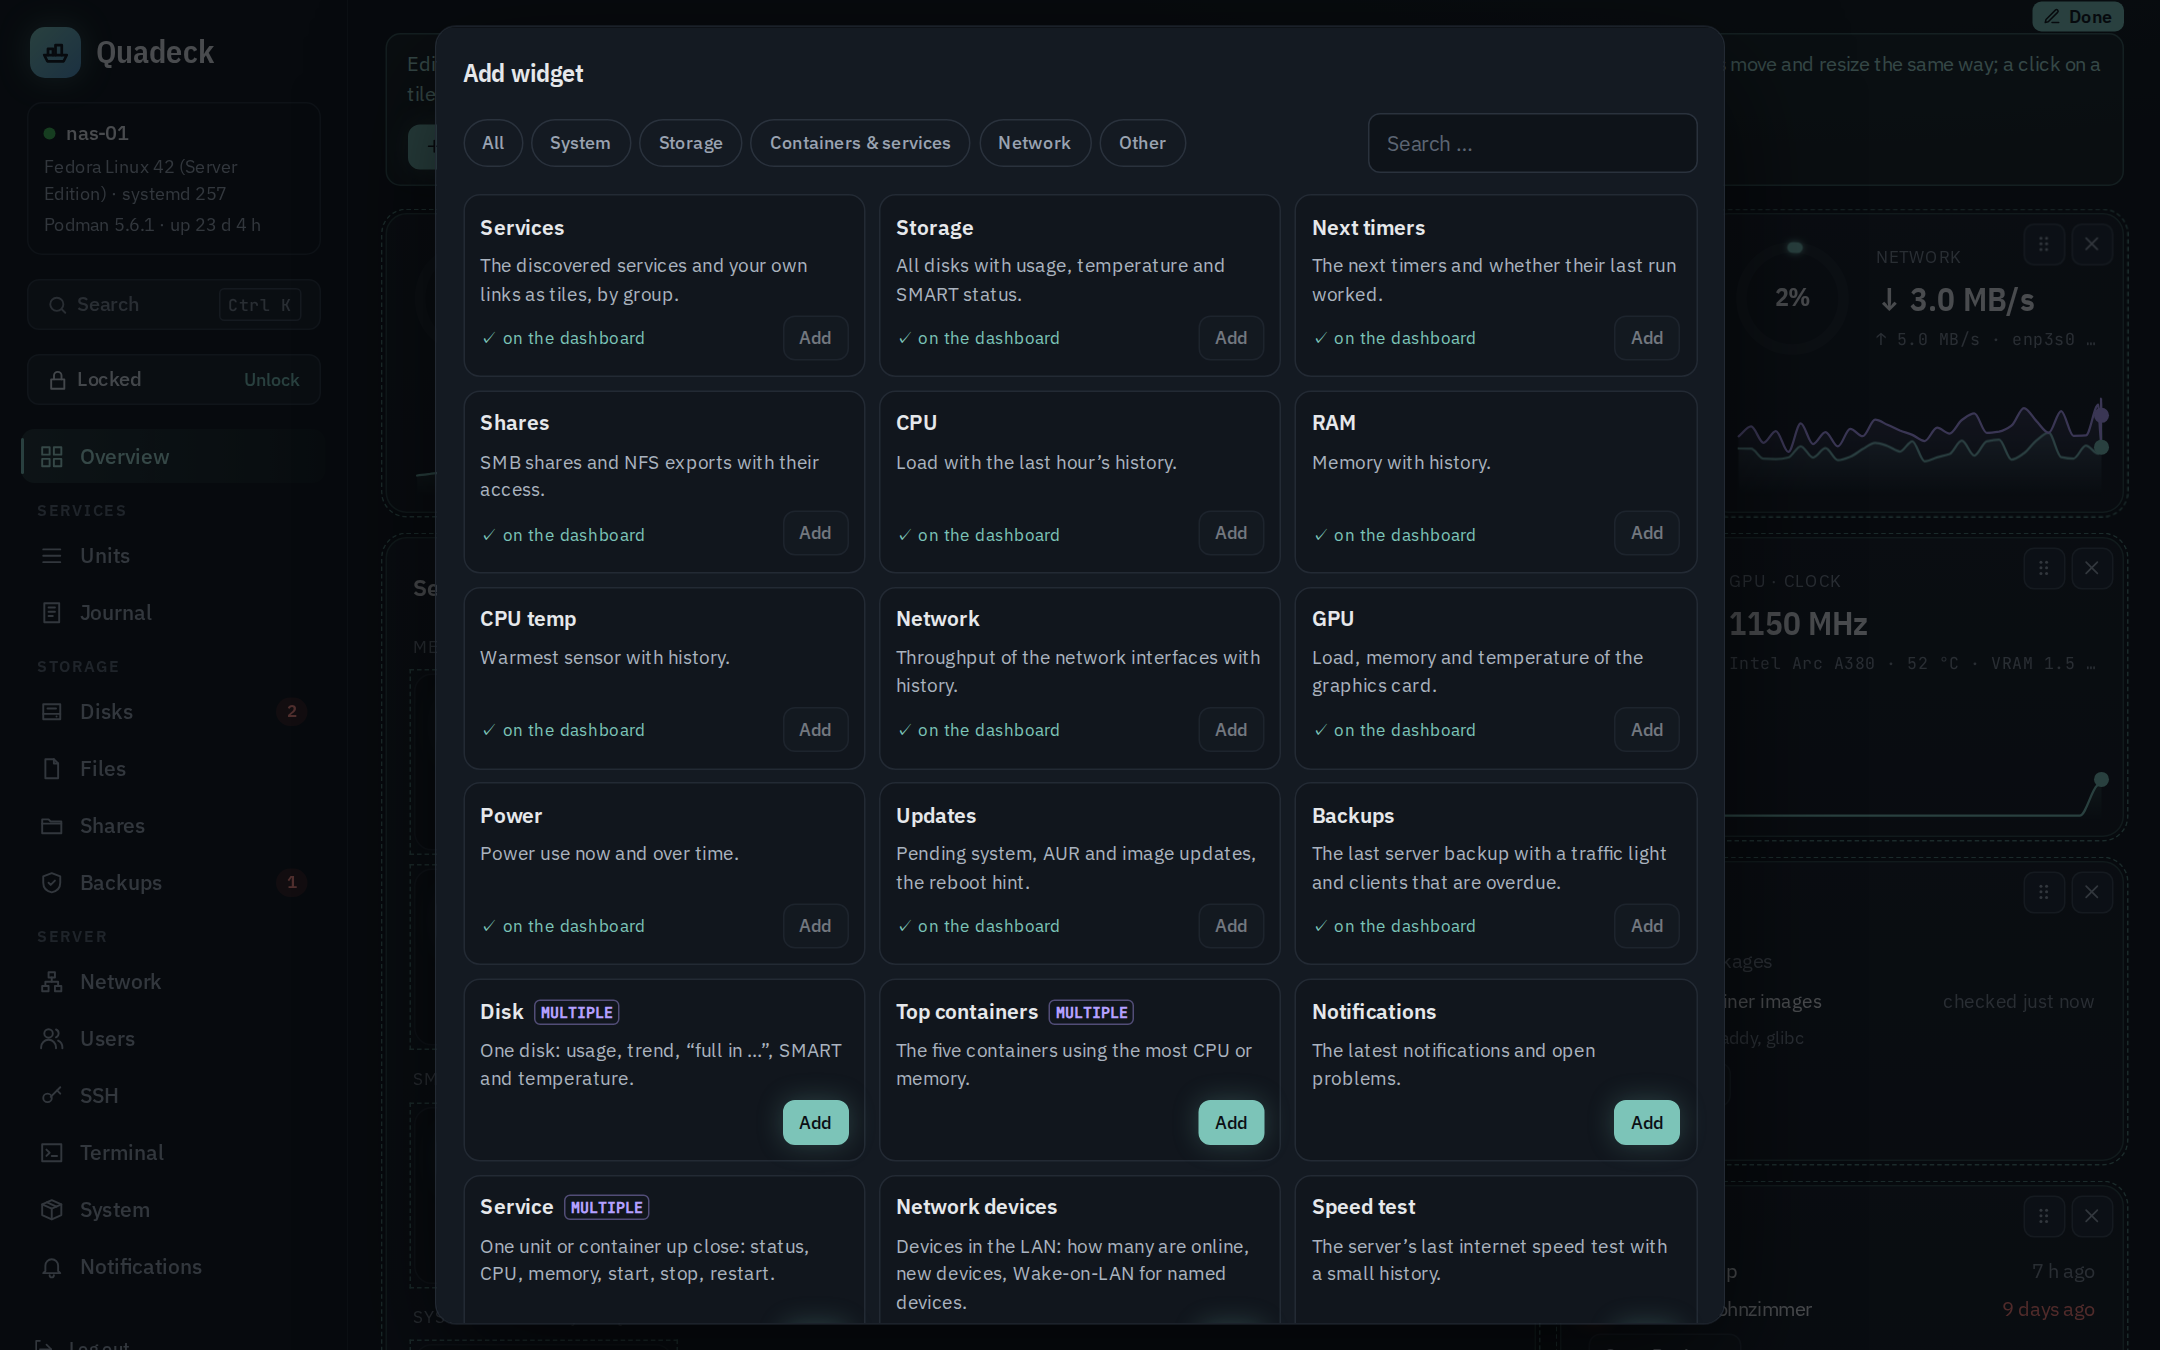
Task: Filter widgets by Other
Action: pyautogui.click(x=1142, y=143)
